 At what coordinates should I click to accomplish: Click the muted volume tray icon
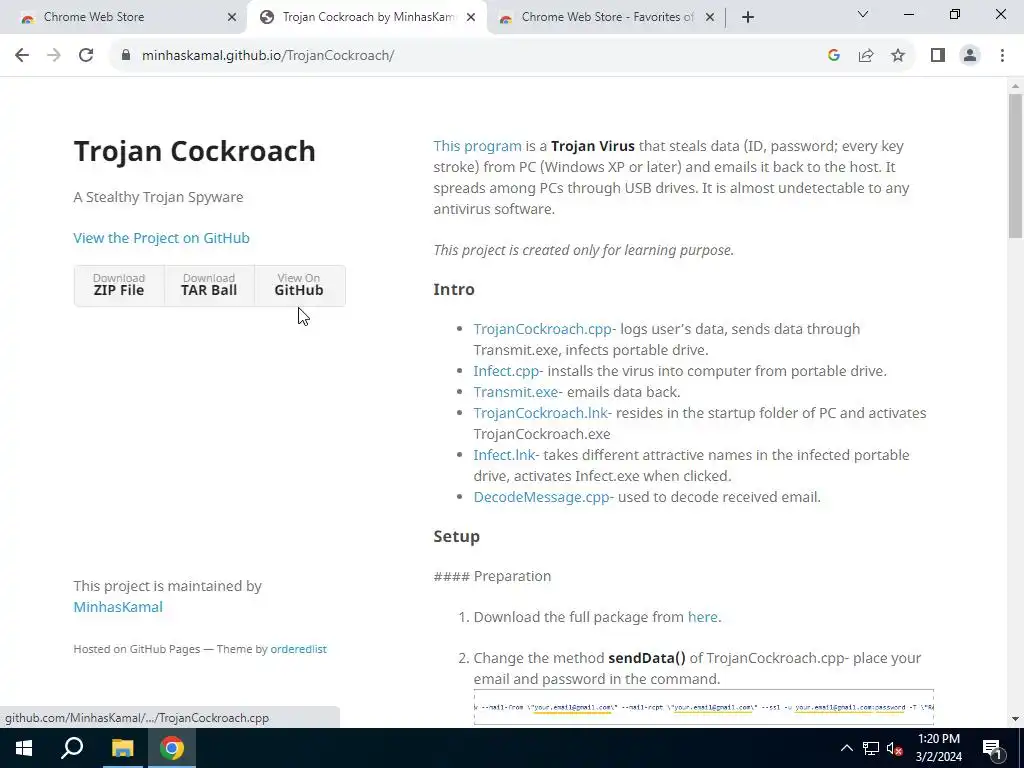click(x=894, y=748)
